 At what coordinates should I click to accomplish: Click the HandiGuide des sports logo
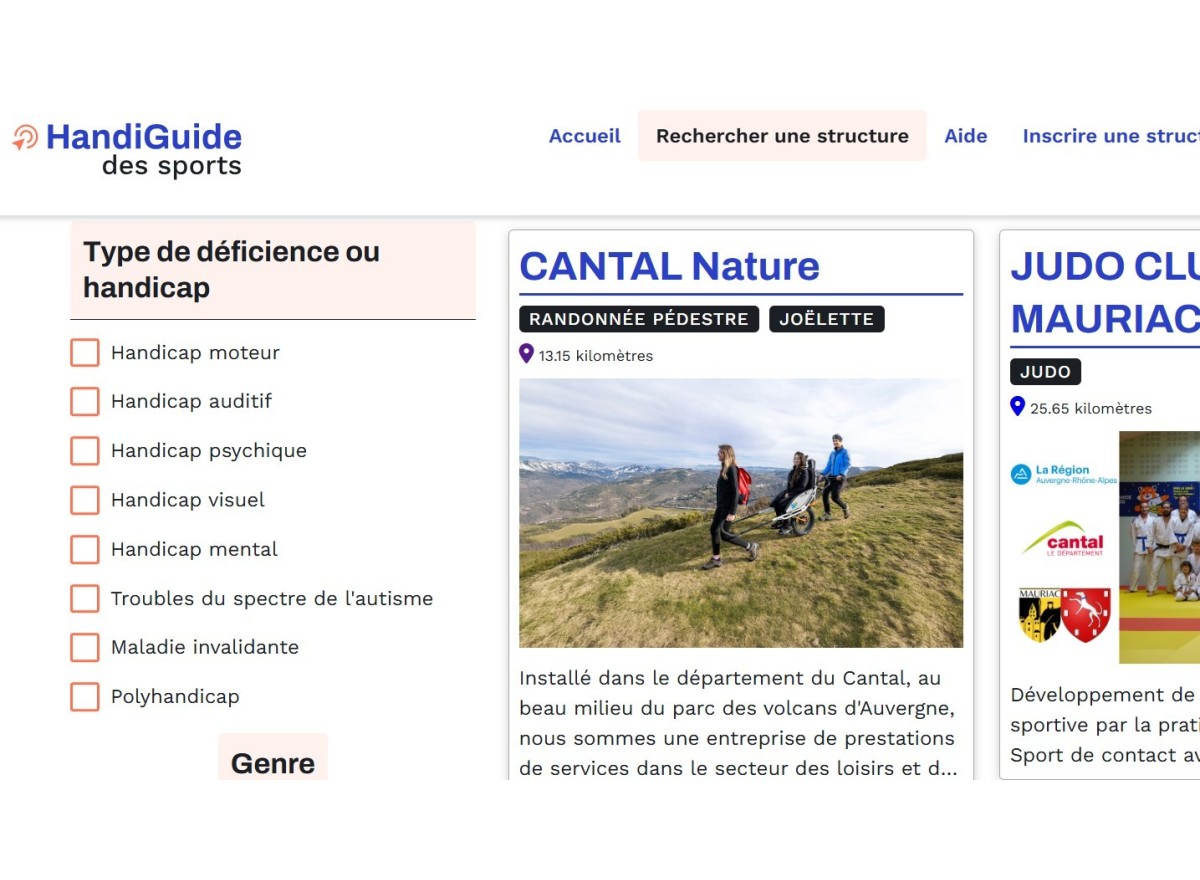(x=127, y=149)
